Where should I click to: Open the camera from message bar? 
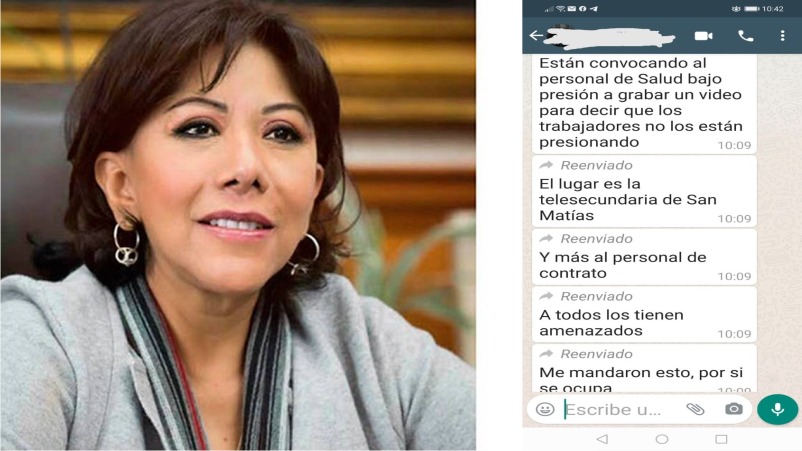pos(733,409)
